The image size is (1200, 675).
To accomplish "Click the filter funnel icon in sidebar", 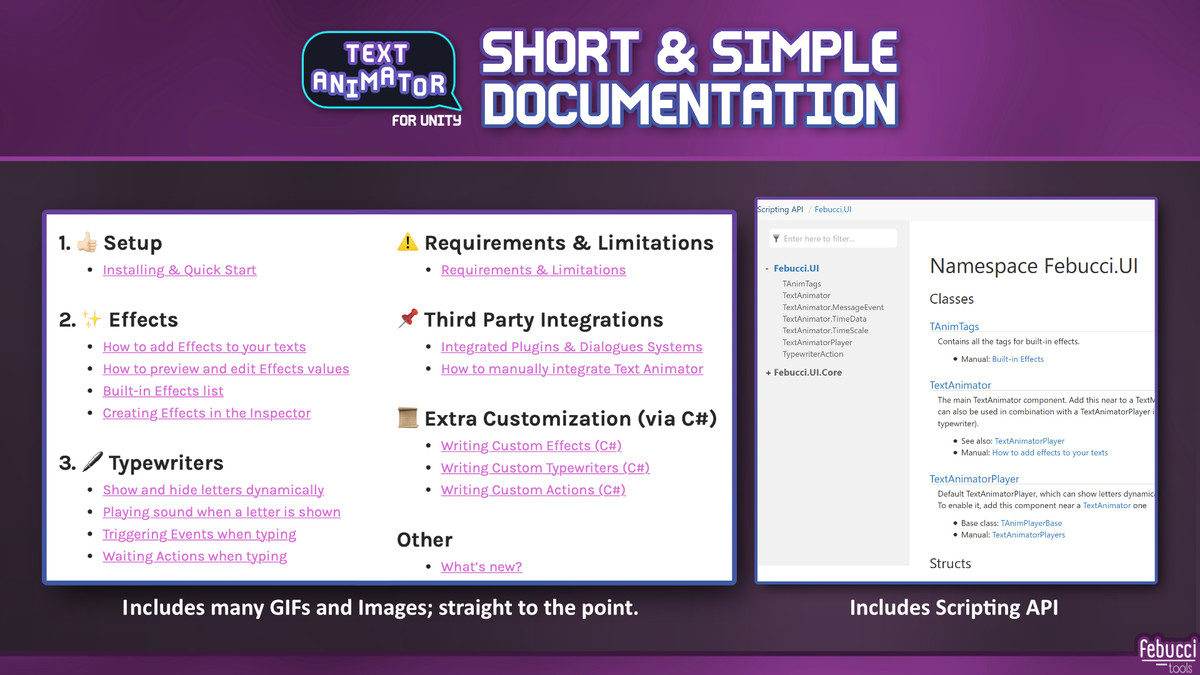I will [777, 239].
